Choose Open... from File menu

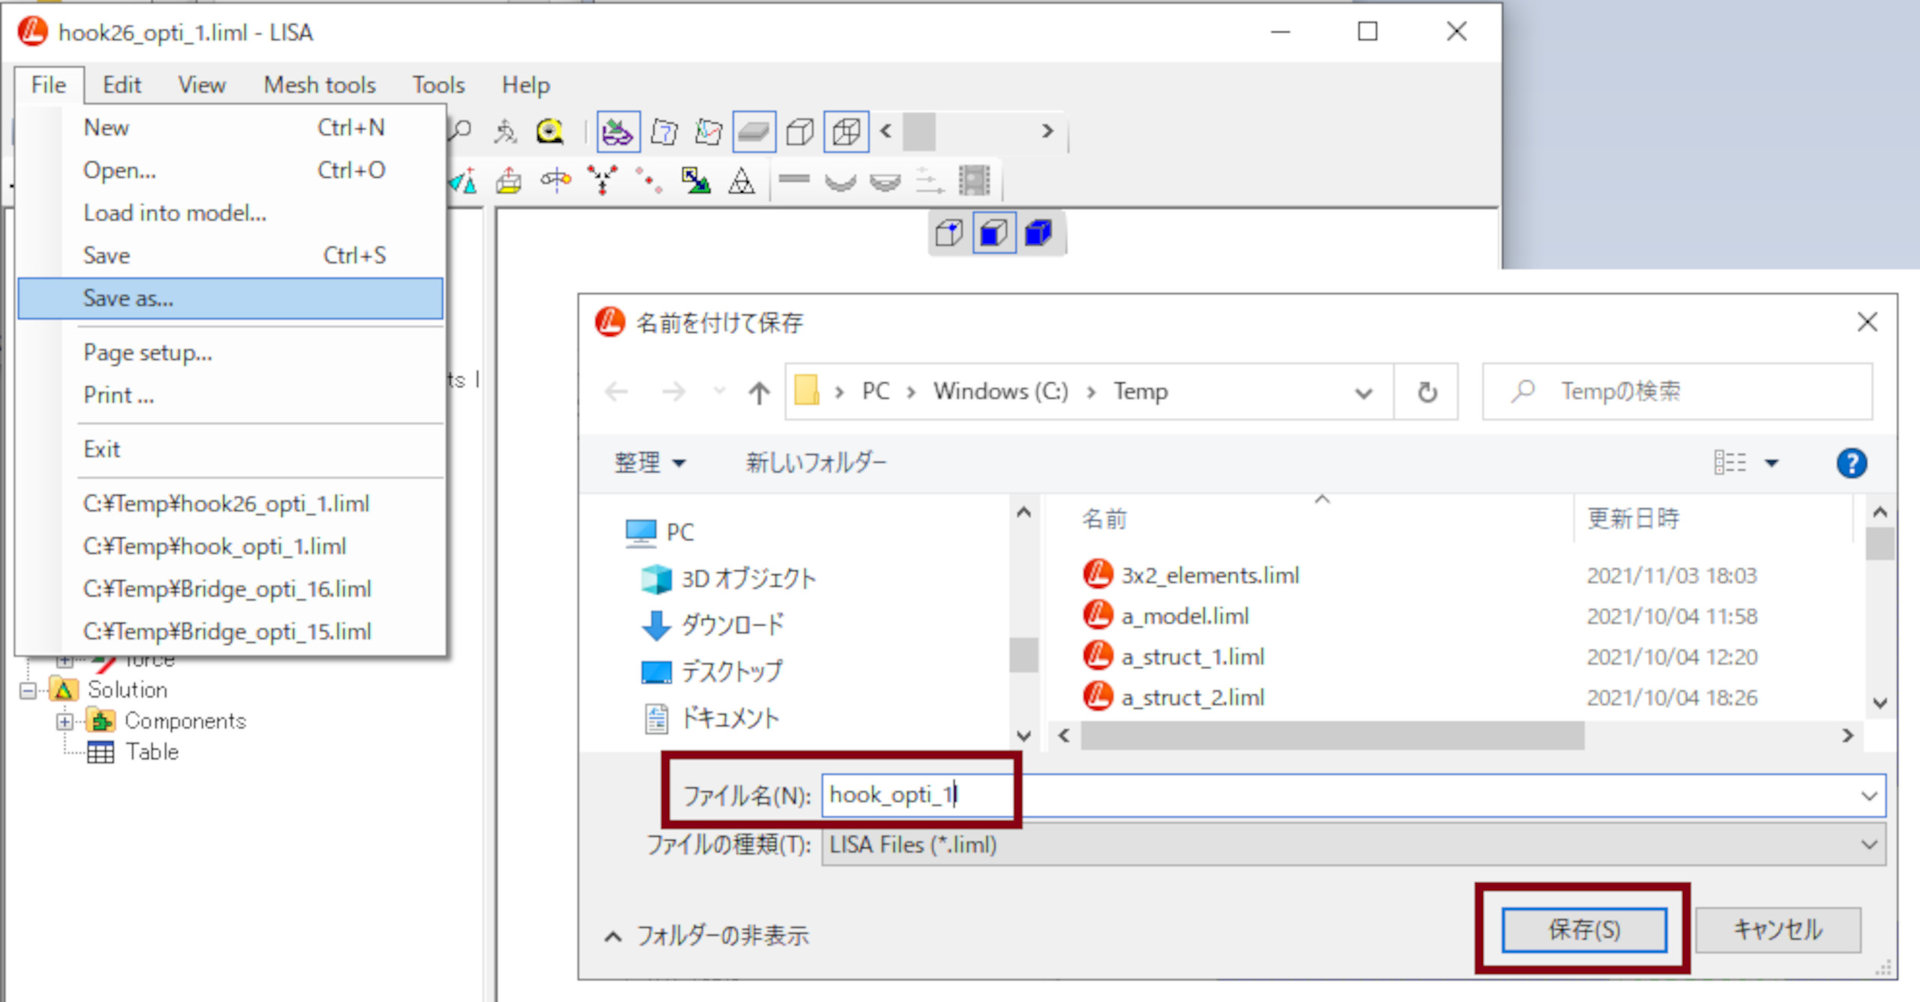[231, 170]
